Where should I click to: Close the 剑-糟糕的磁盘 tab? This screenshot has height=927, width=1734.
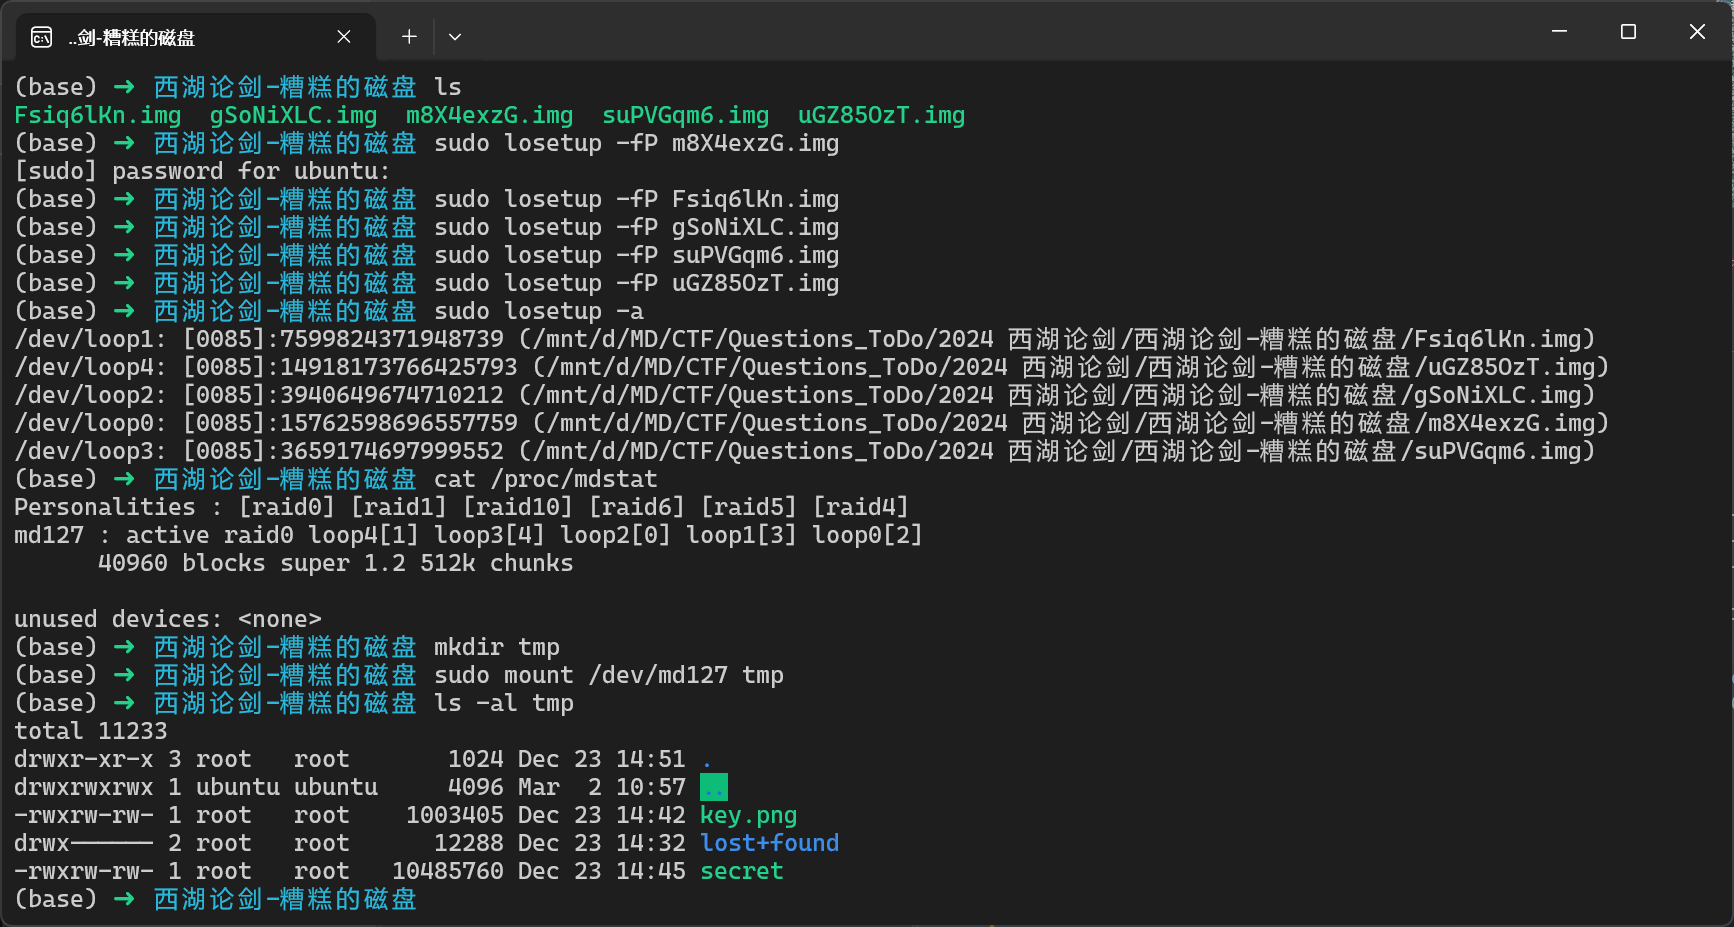click(344, 37)
